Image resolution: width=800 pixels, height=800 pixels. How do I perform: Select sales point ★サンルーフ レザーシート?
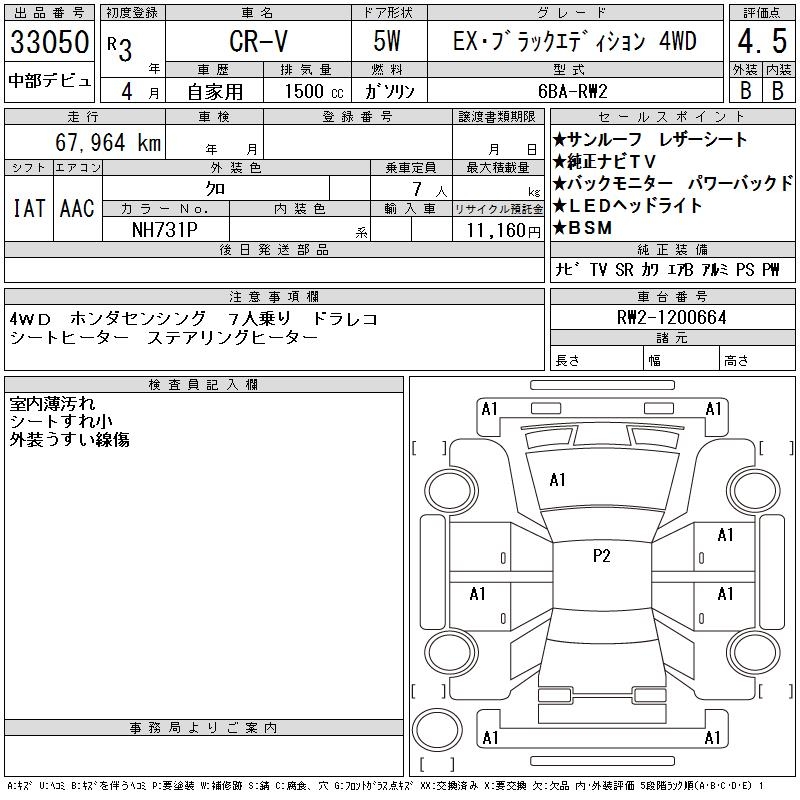click(x=650, y=139)
